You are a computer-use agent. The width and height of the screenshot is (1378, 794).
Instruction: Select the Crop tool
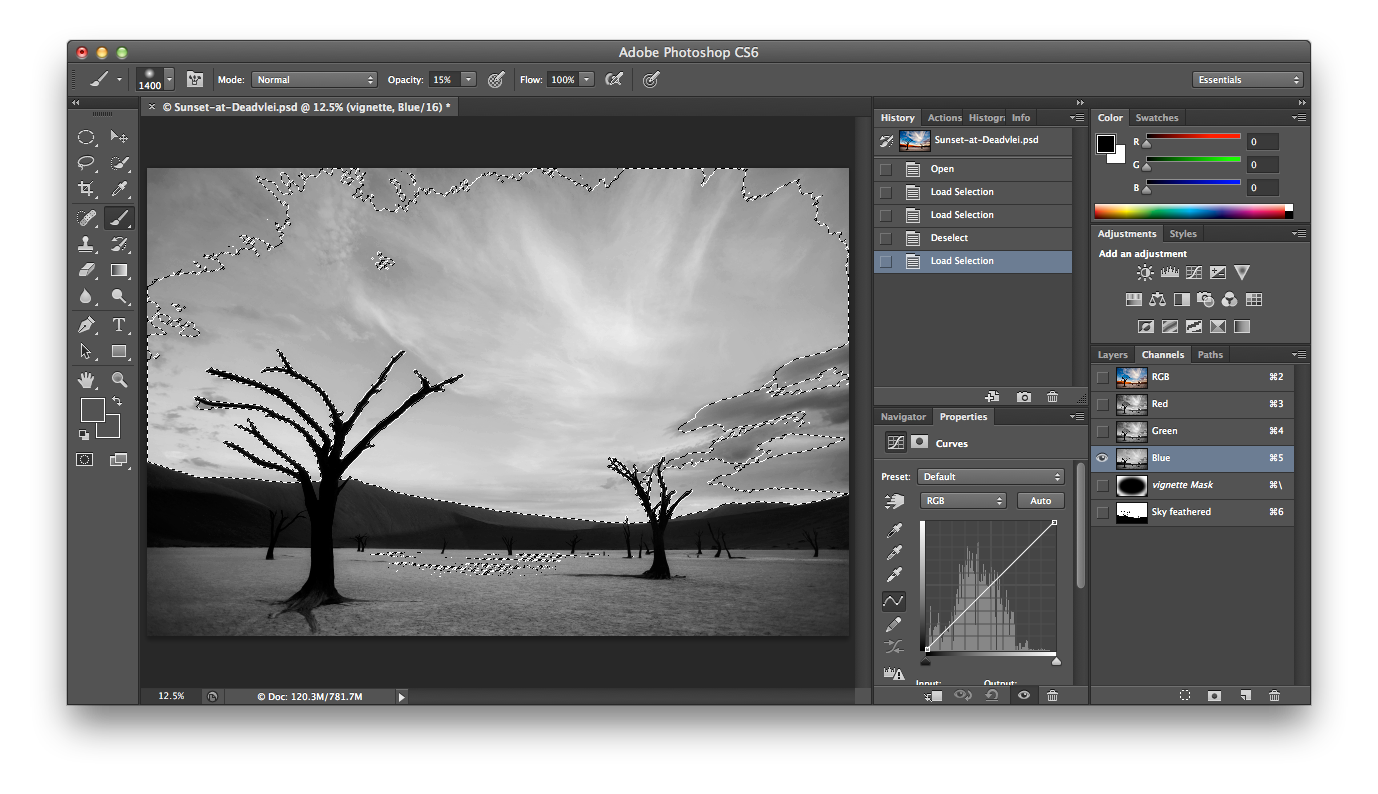pyautogui.click(x=87, y=189)
